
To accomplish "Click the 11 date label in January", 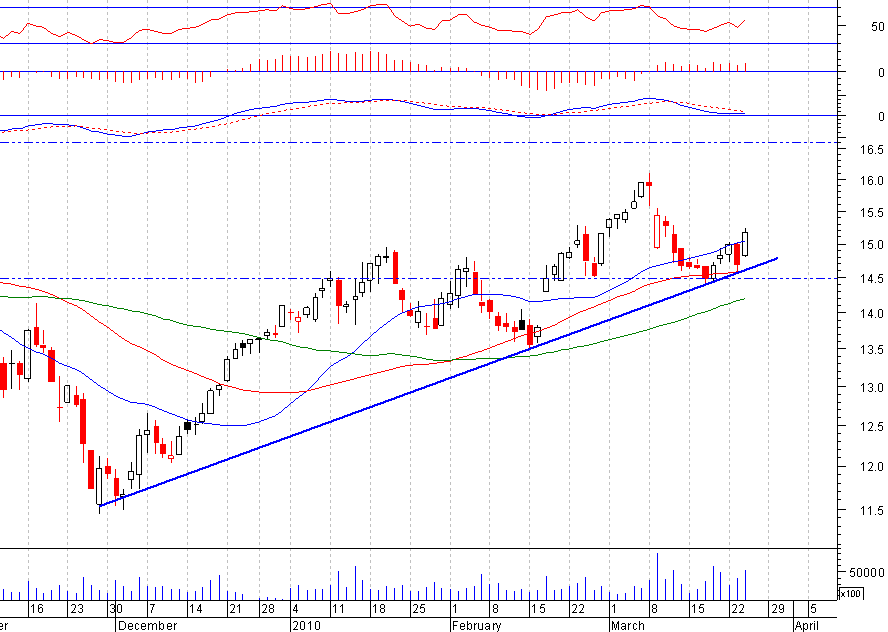I will coord(338,609).
